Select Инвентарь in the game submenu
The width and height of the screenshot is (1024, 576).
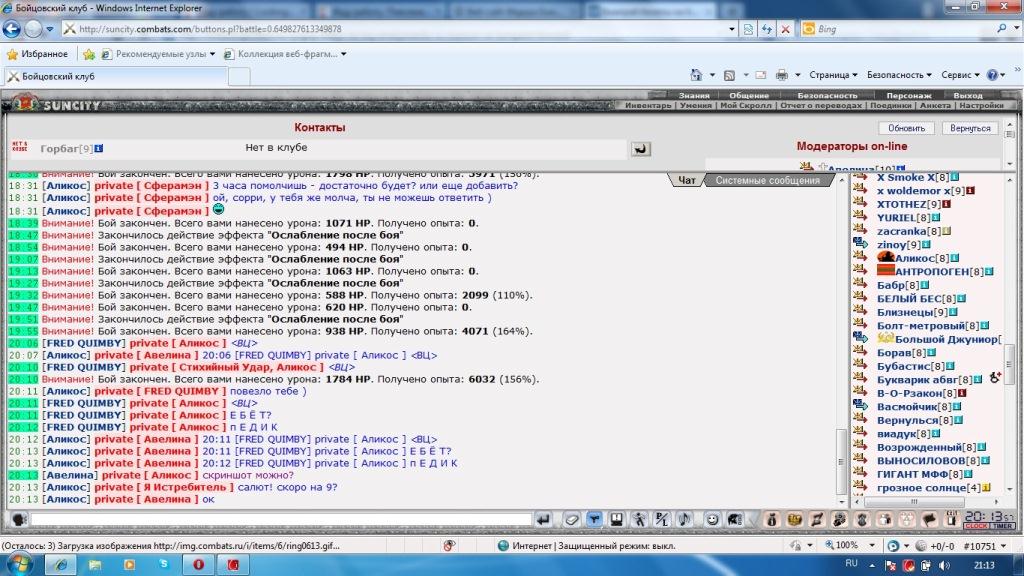(648, 105)
